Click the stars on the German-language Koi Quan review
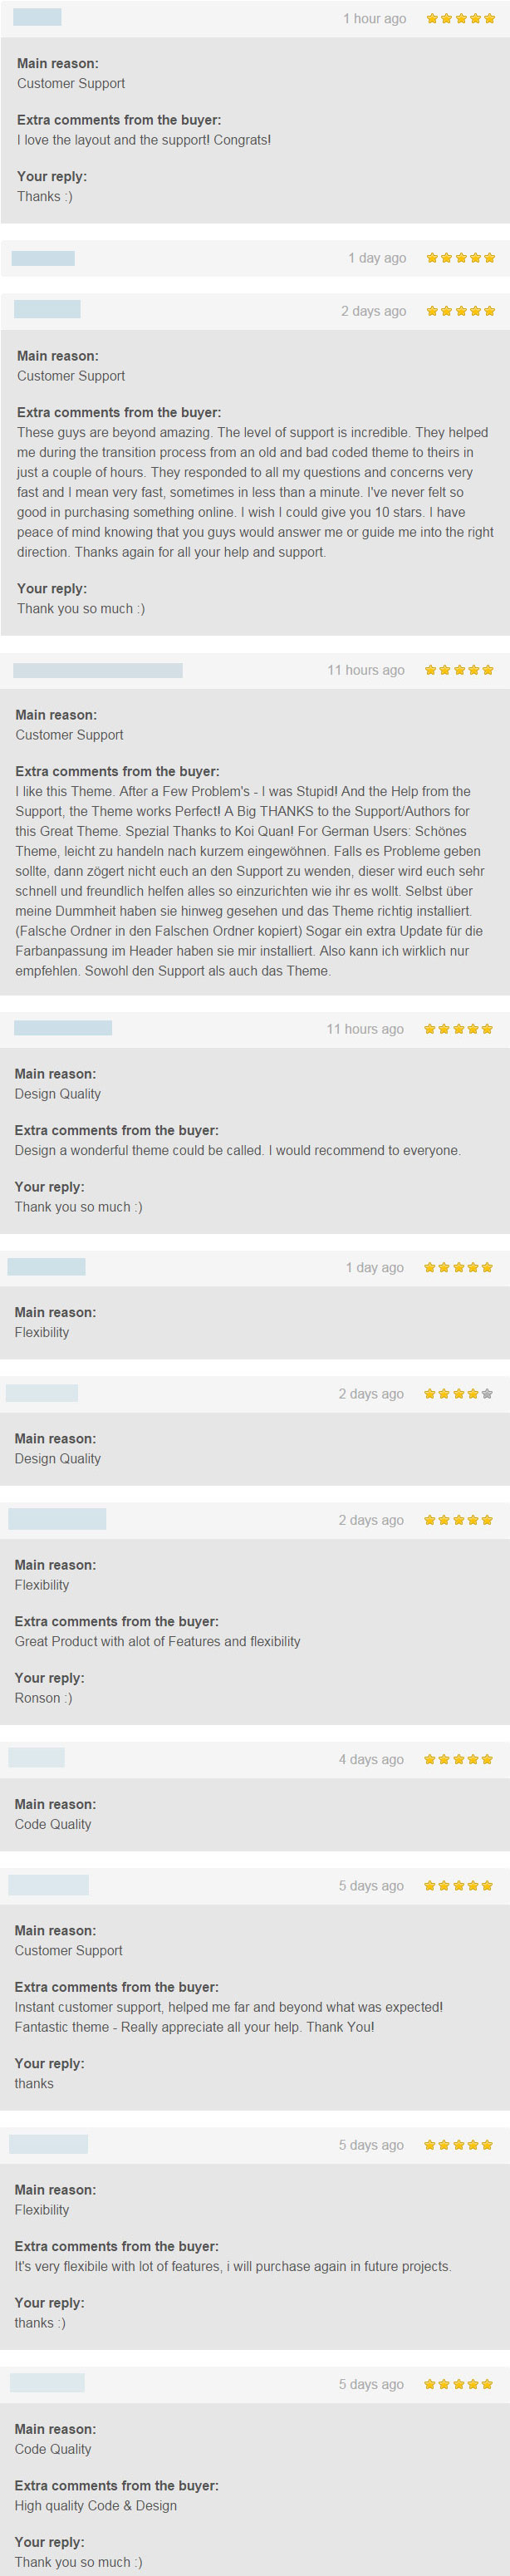 (x=459, y=670)
